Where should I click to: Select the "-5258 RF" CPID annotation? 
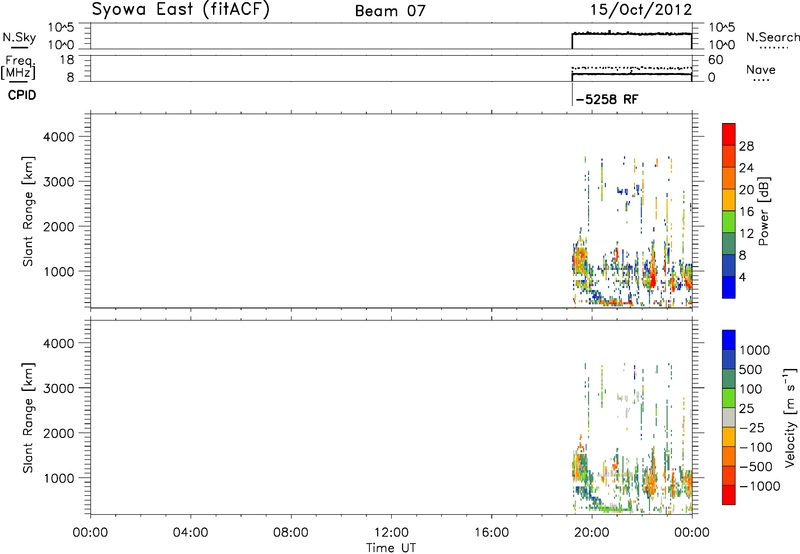pos(607,99)
